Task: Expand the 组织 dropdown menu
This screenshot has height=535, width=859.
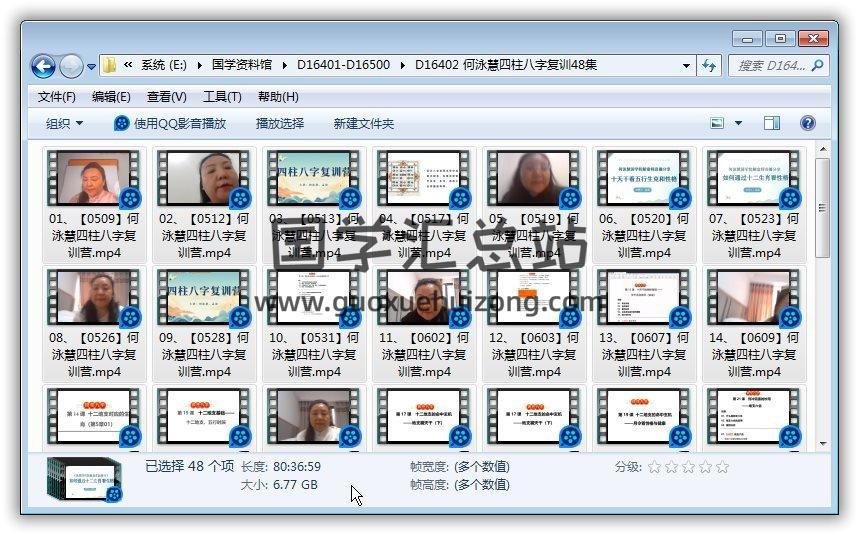Action: pyautogui.click(x=64, y=123)
